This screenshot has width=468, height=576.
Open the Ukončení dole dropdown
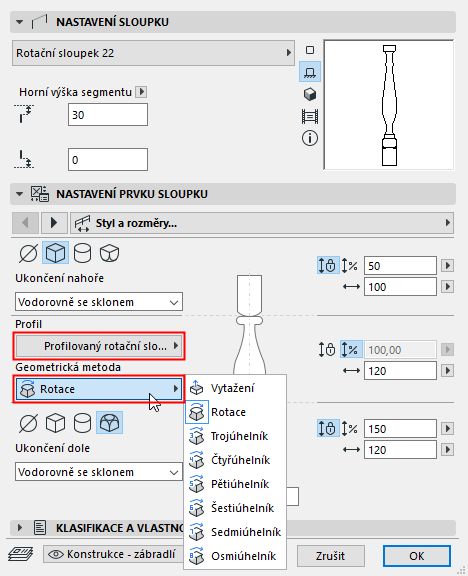[99, 472]
